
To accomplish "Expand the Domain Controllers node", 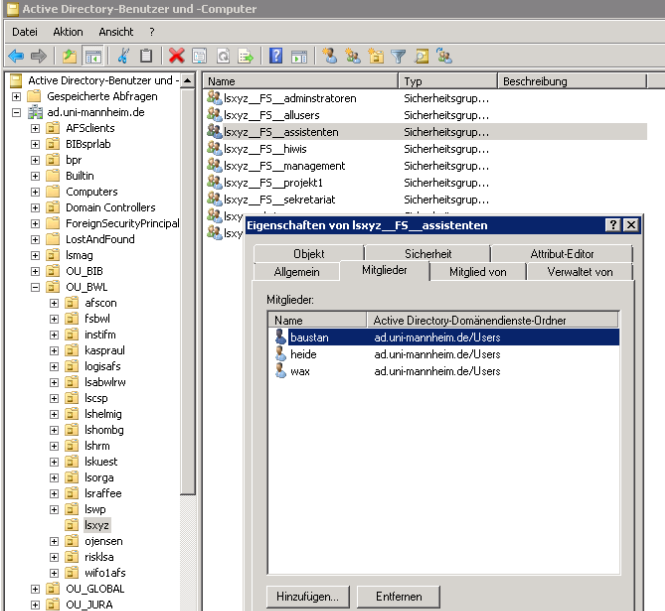I will (35, 208).
